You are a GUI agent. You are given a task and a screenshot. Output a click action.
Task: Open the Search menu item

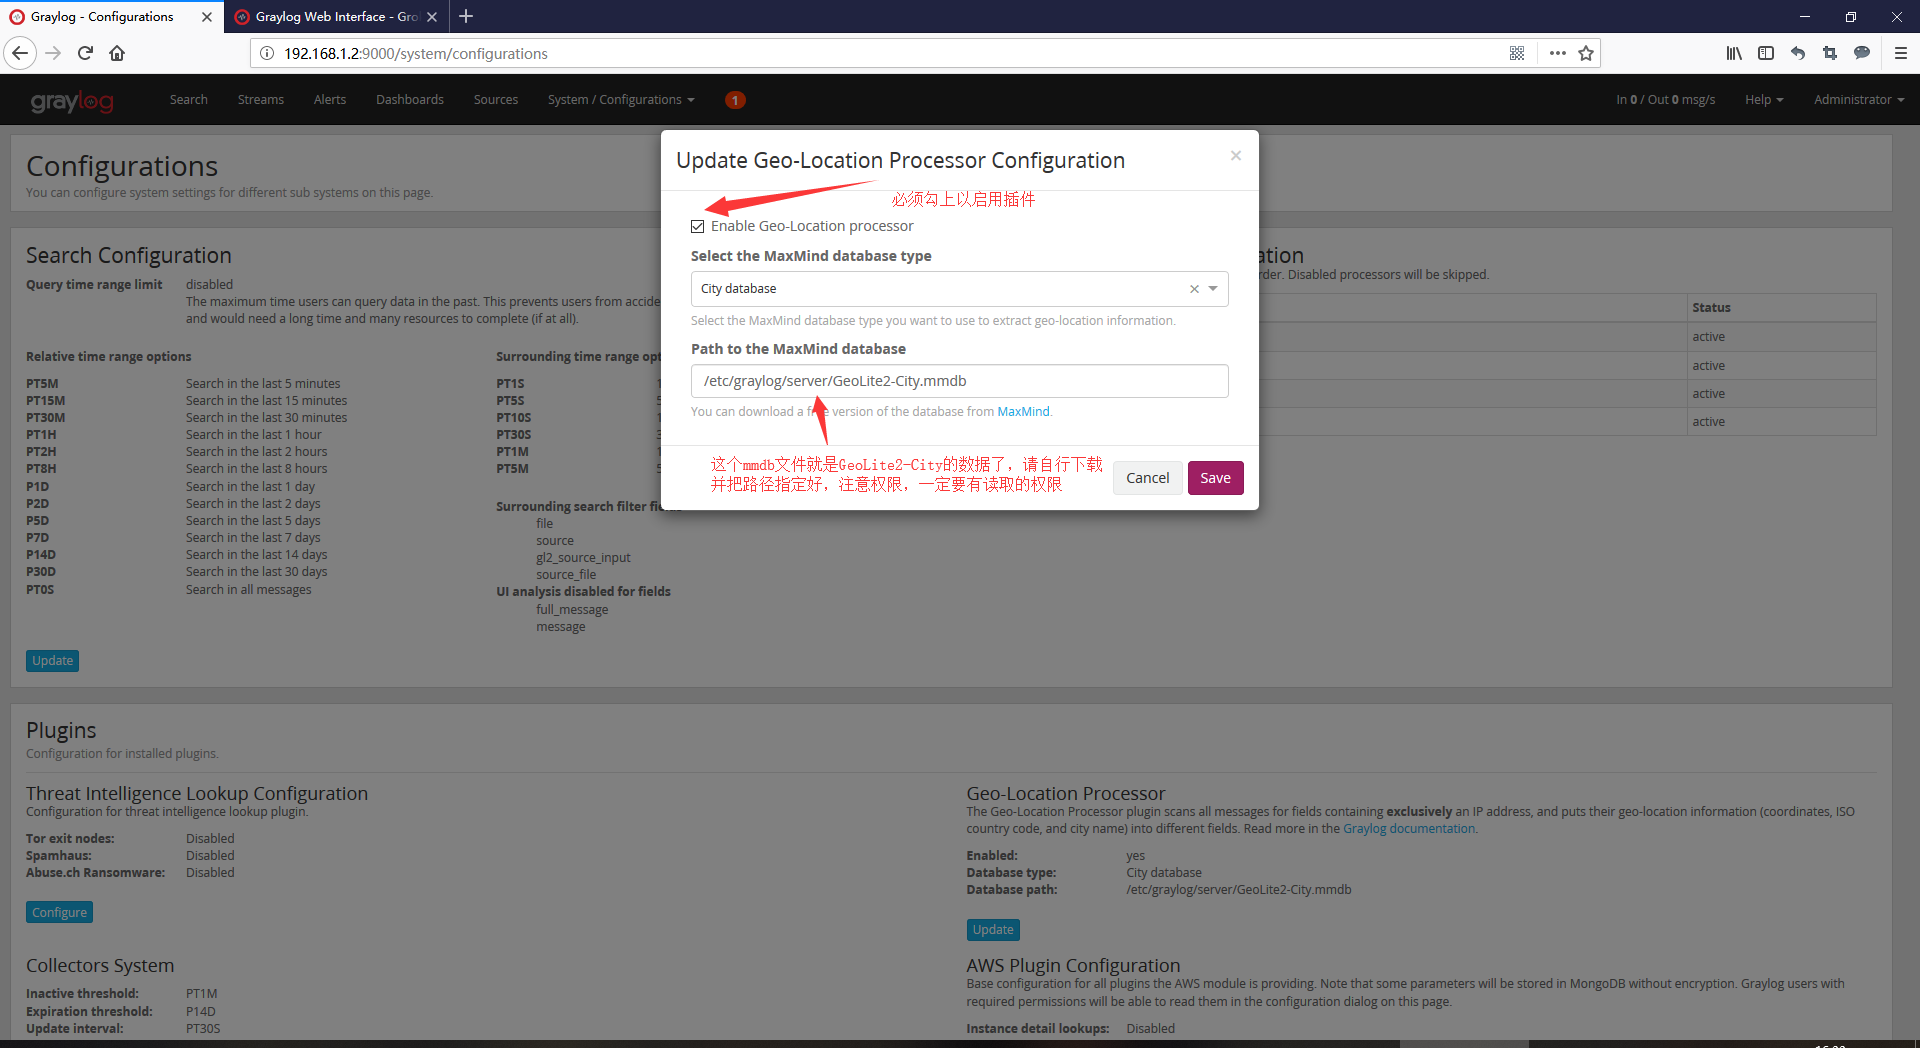coord(189,100)
